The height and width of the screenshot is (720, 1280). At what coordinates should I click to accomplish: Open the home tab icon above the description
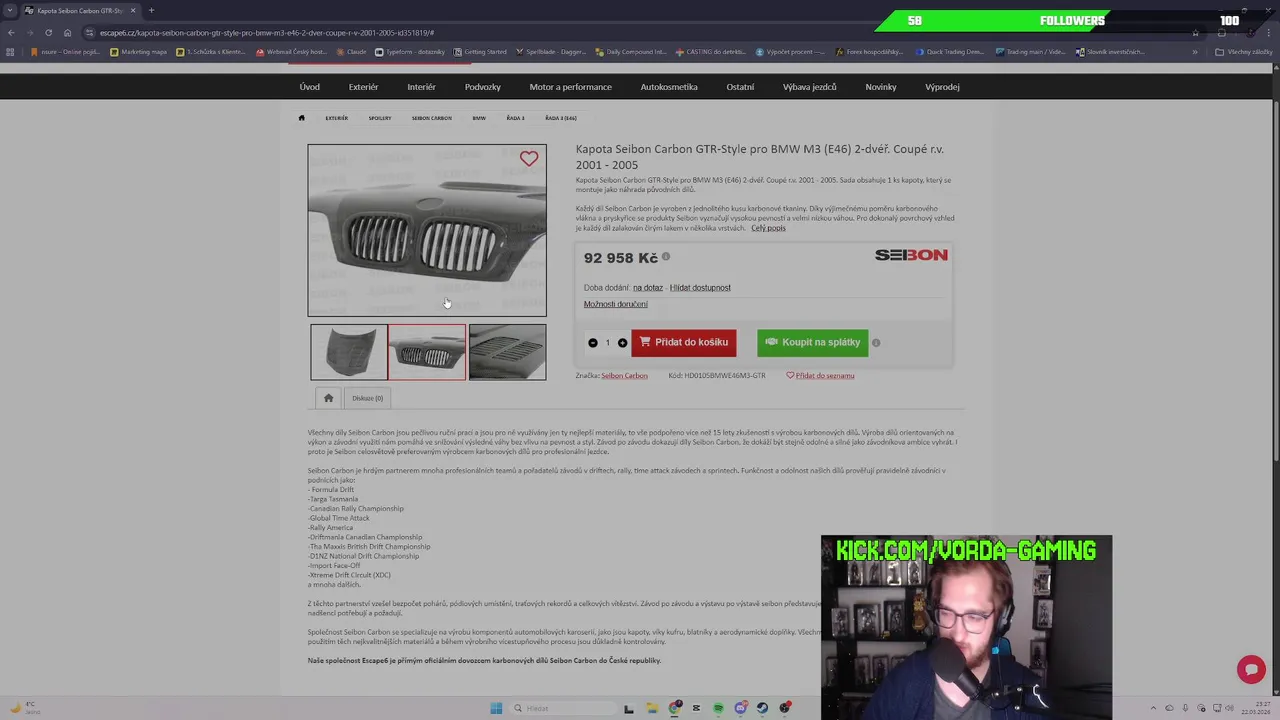[328, 398]
